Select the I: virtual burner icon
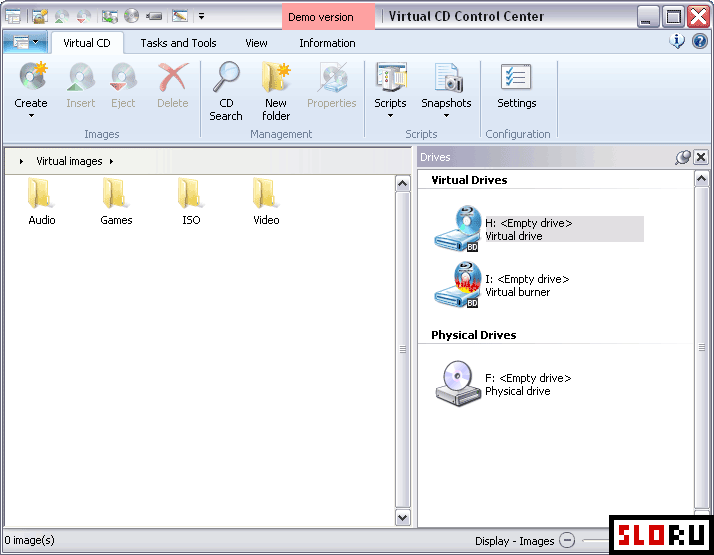 (x=458, y=285)
